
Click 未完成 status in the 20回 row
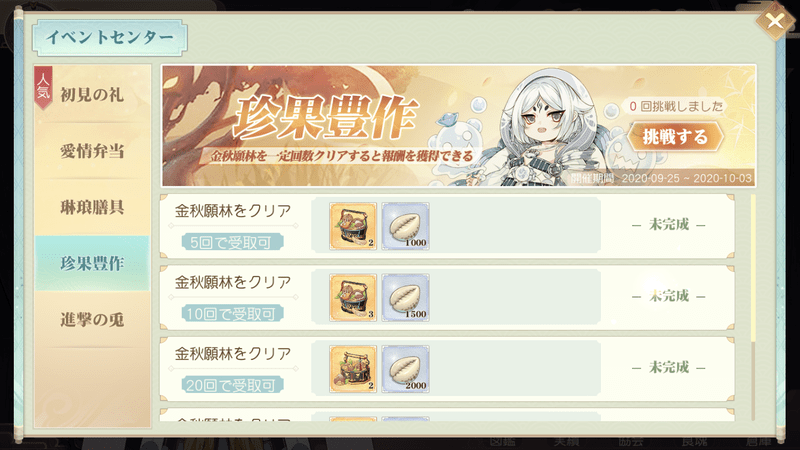[x=669, y=367]
